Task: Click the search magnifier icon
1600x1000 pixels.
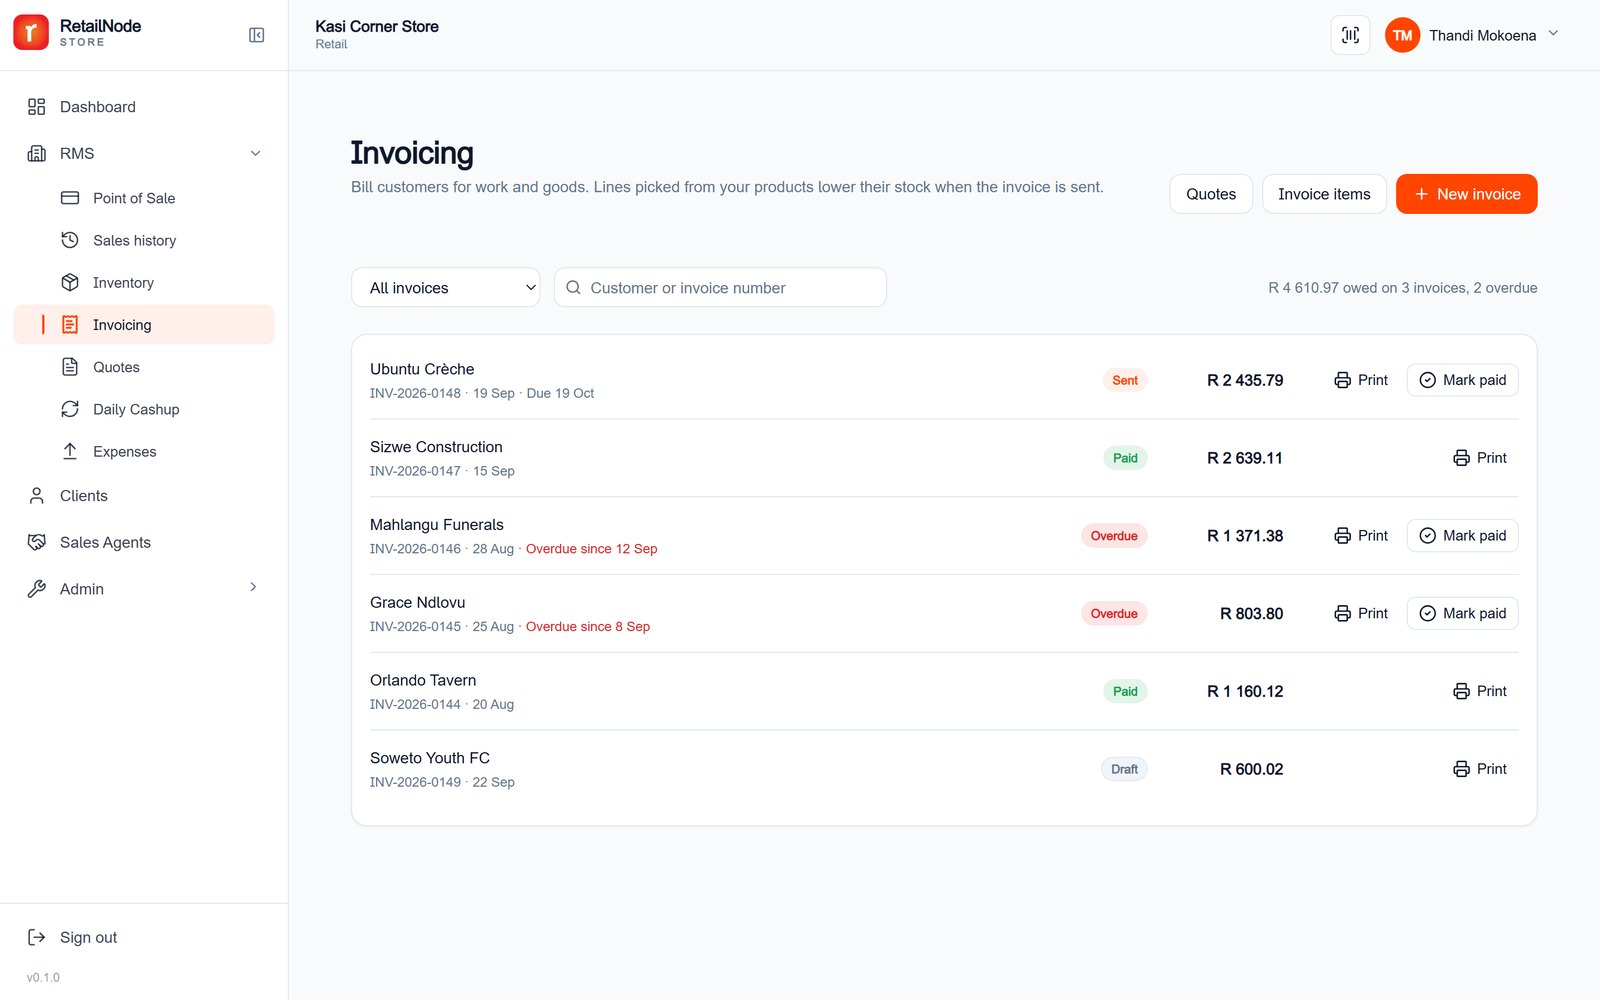Action: coord(574,287)
